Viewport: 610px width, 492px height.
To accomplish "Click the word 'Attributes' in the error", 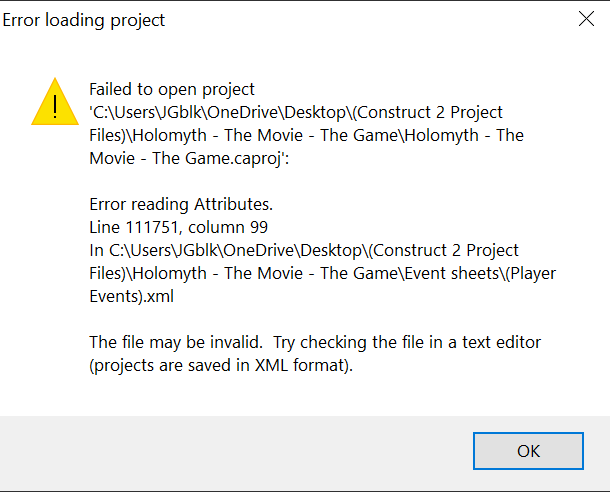I will click(231, 204).
